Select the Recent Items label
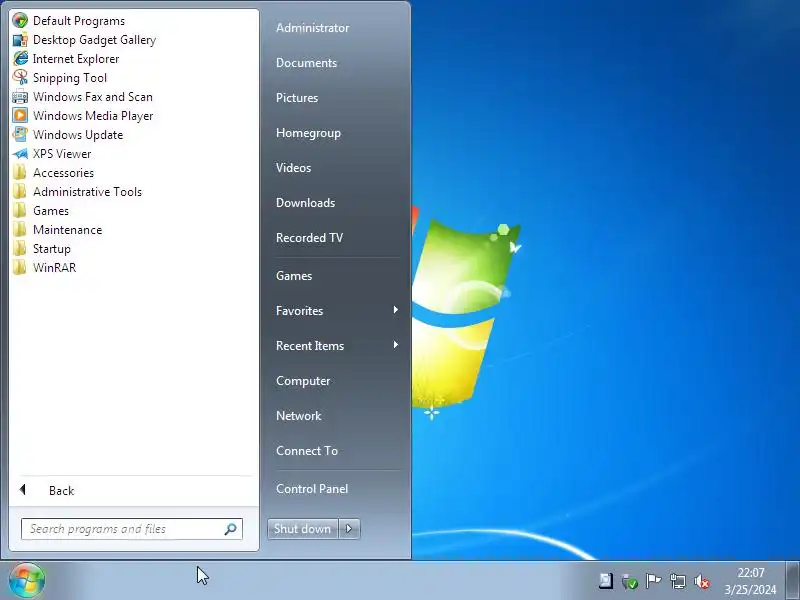This screenshot has height=600, width=800. click(310, 346)
